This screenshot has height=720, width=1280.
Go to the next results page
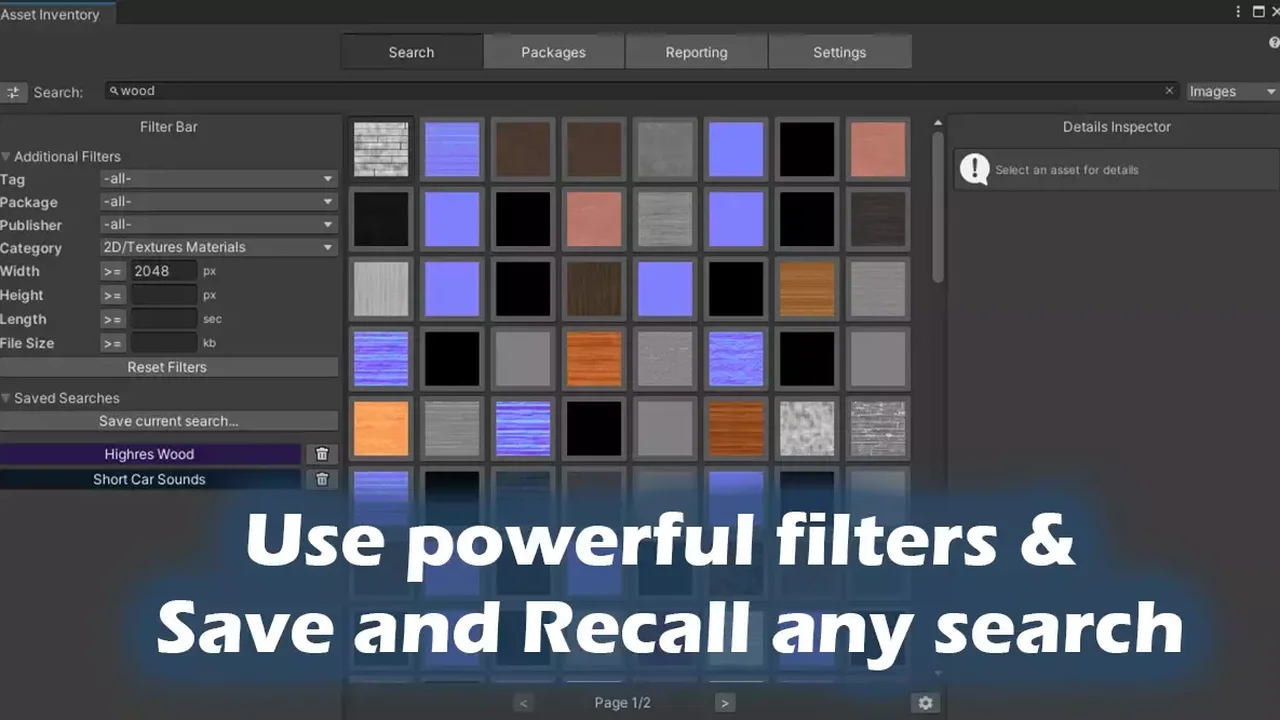725,703
